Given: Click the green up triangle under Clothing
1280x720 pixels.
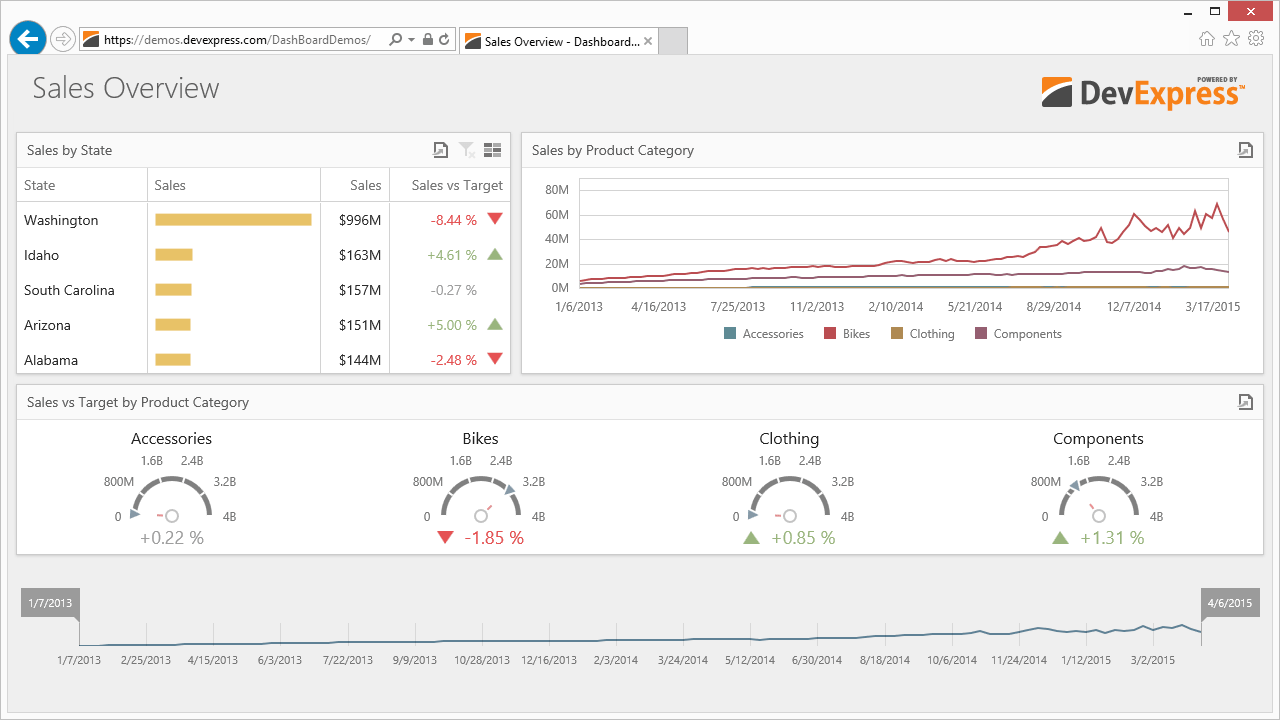Looking at the screenshot, I should pos(752,538).
